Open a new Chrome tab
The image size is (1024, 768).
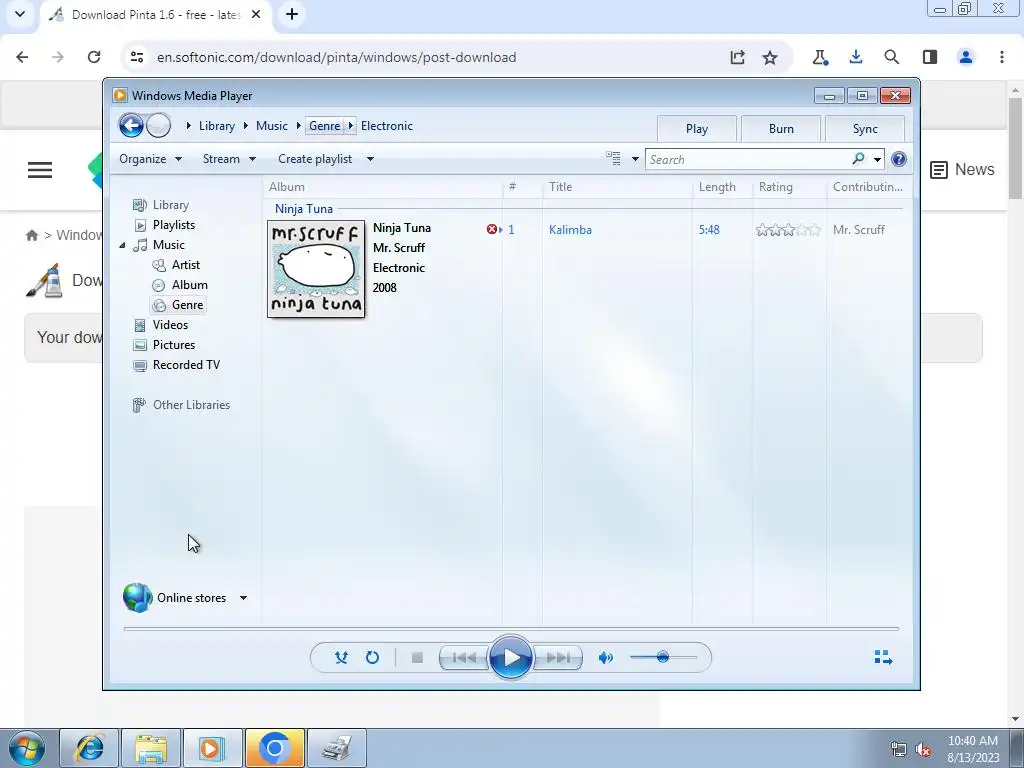point(292,14)
